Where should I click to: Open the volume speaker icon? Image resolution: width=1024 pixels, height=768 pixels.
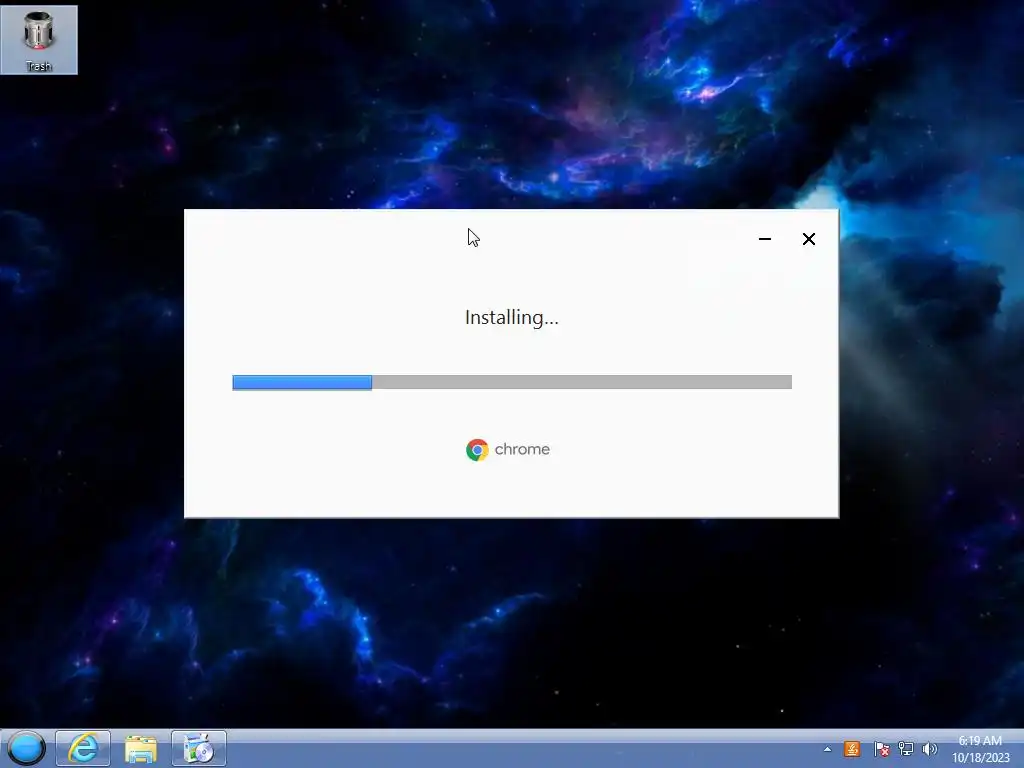point(929,749)
